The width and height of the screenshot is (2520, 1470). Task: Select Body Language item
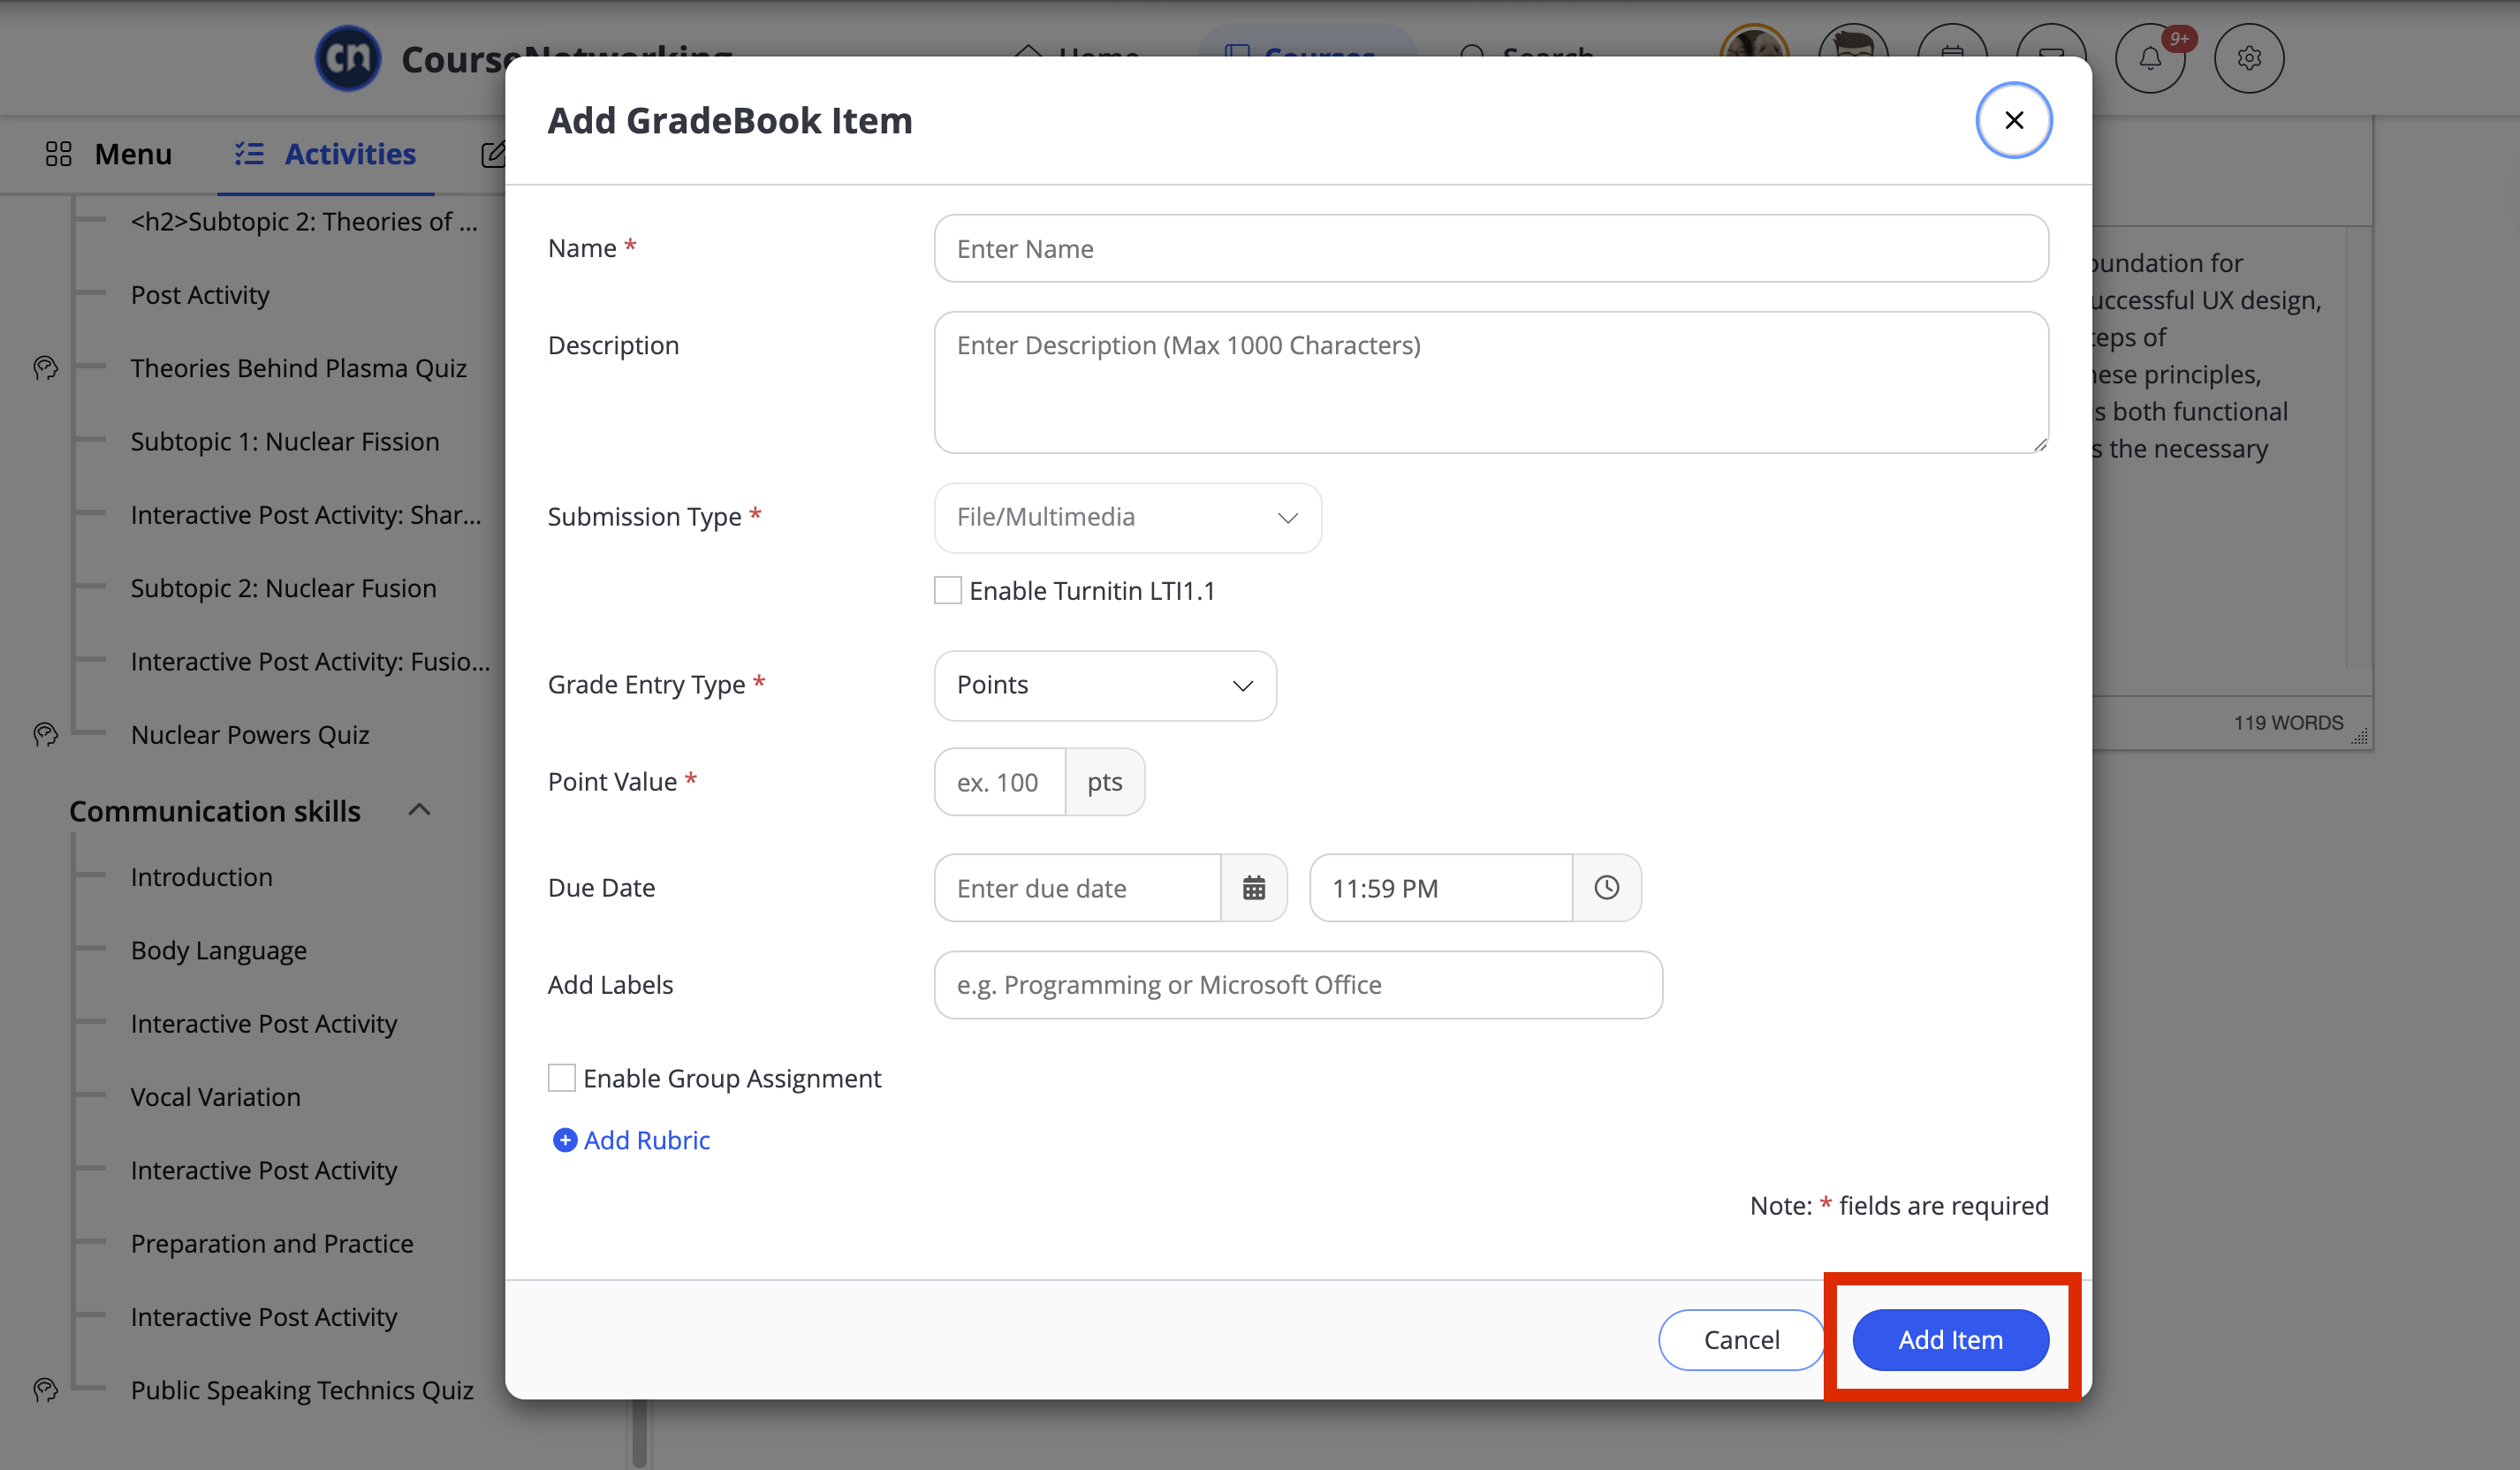(219, 950)
